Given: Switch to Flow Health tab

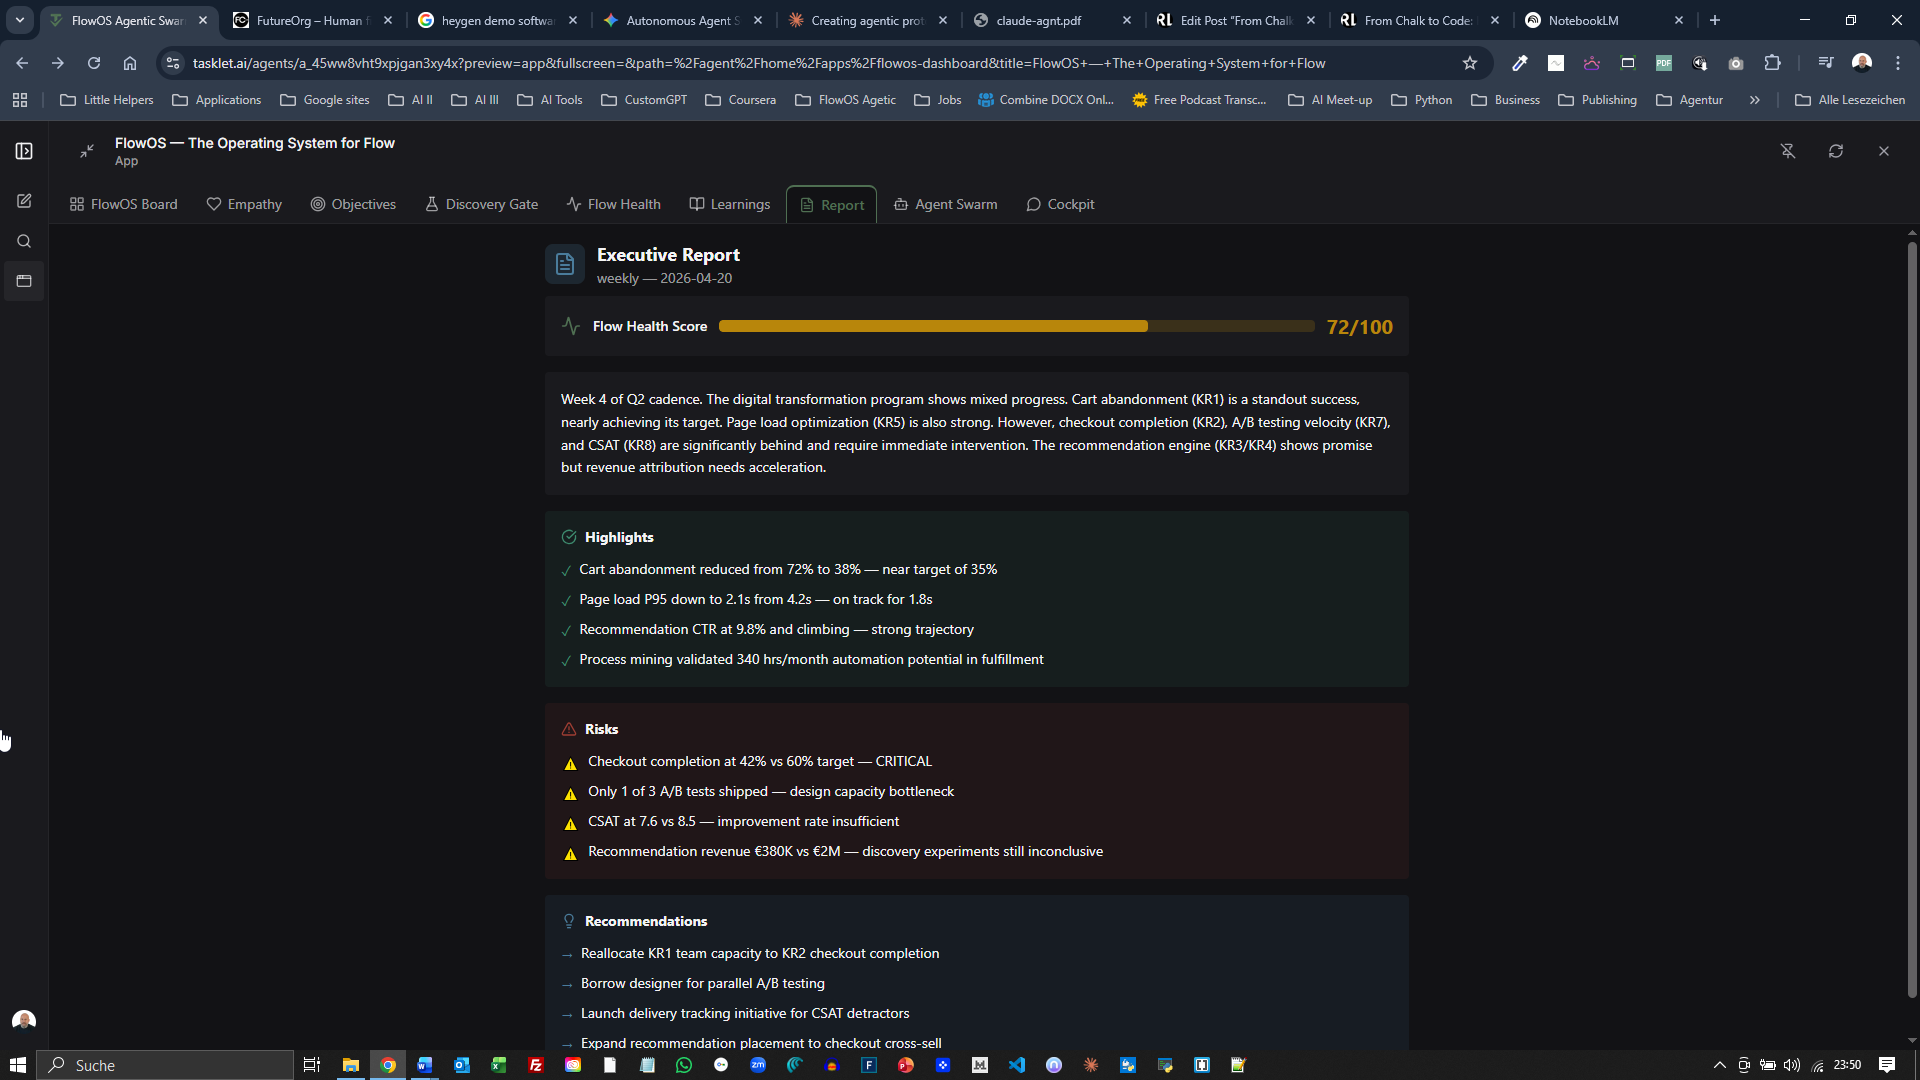Looking at the screenshot, I should click(x=613, y=204).
